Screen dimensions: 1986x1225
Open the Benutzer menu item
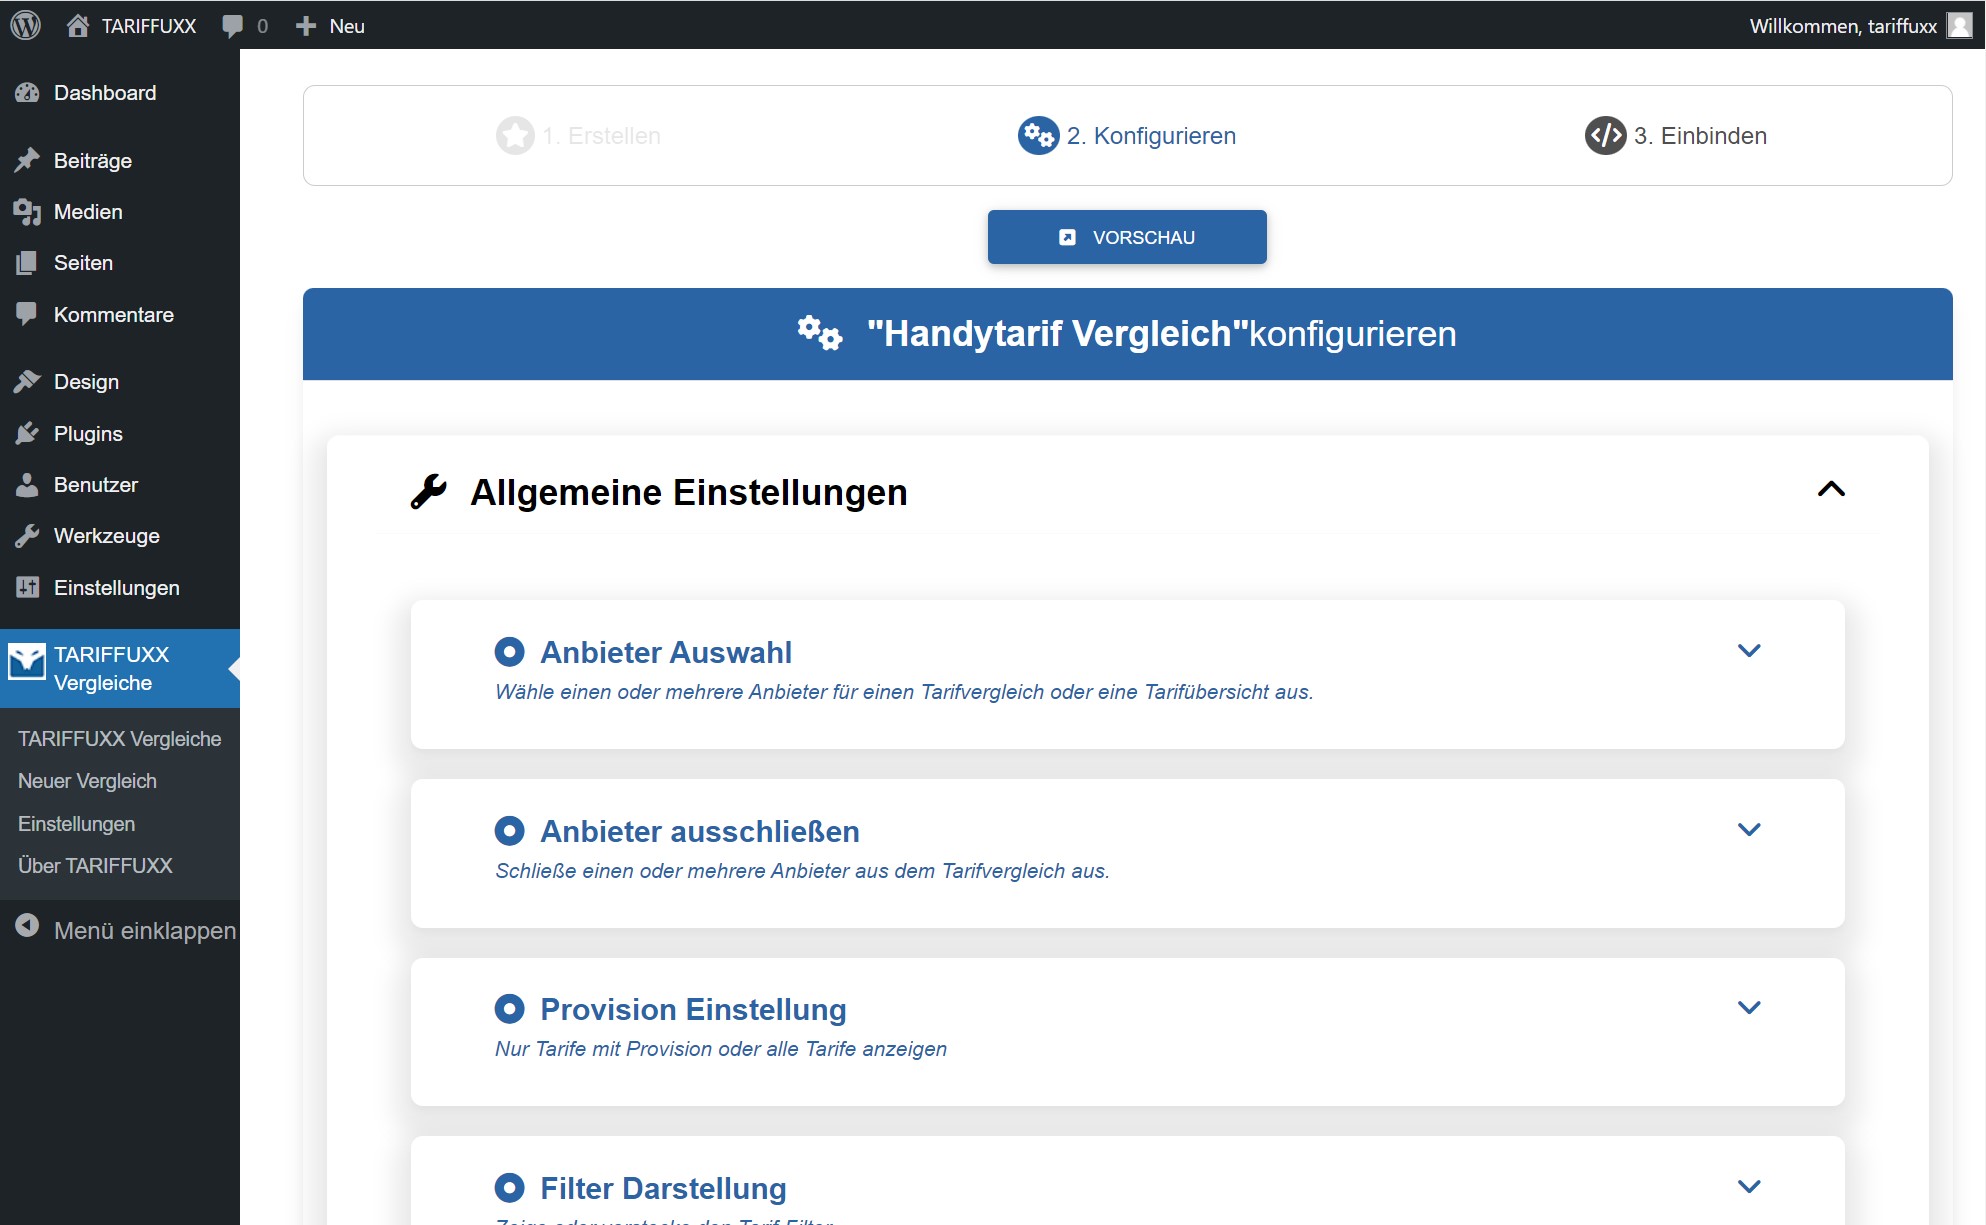[120, 485]
